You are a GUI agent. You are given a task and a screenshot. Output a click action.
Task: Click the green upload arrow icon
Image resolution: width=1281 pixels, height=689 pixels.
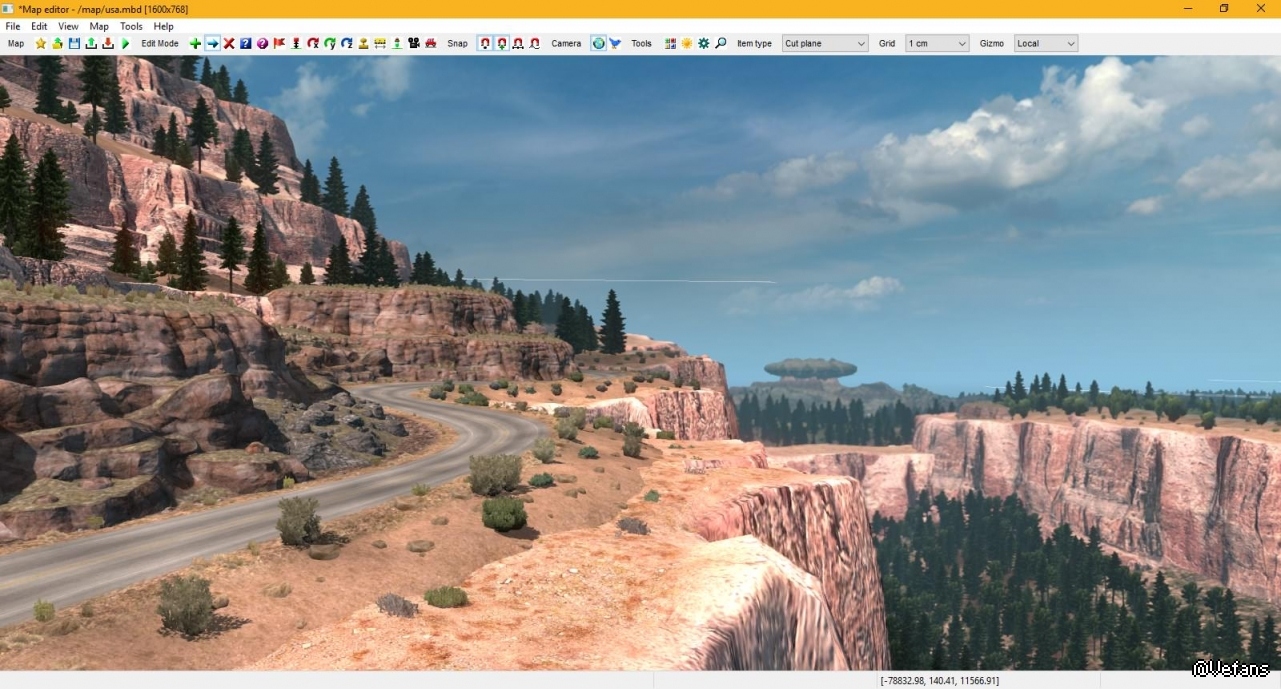(91, 44)
